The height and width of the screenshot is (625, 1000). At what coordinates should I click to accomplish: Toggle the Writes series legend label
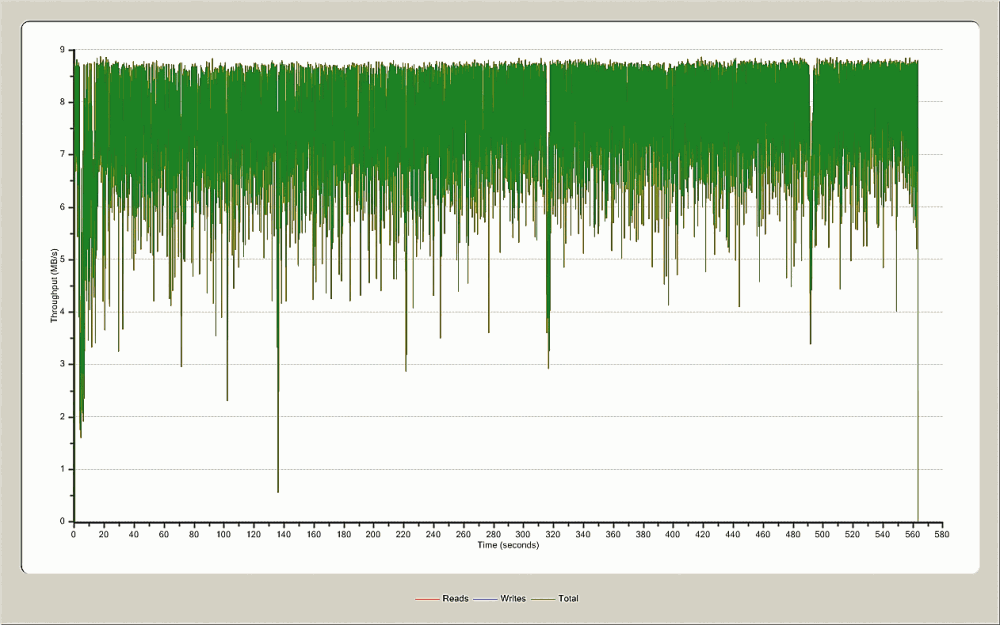click(512, 599)
